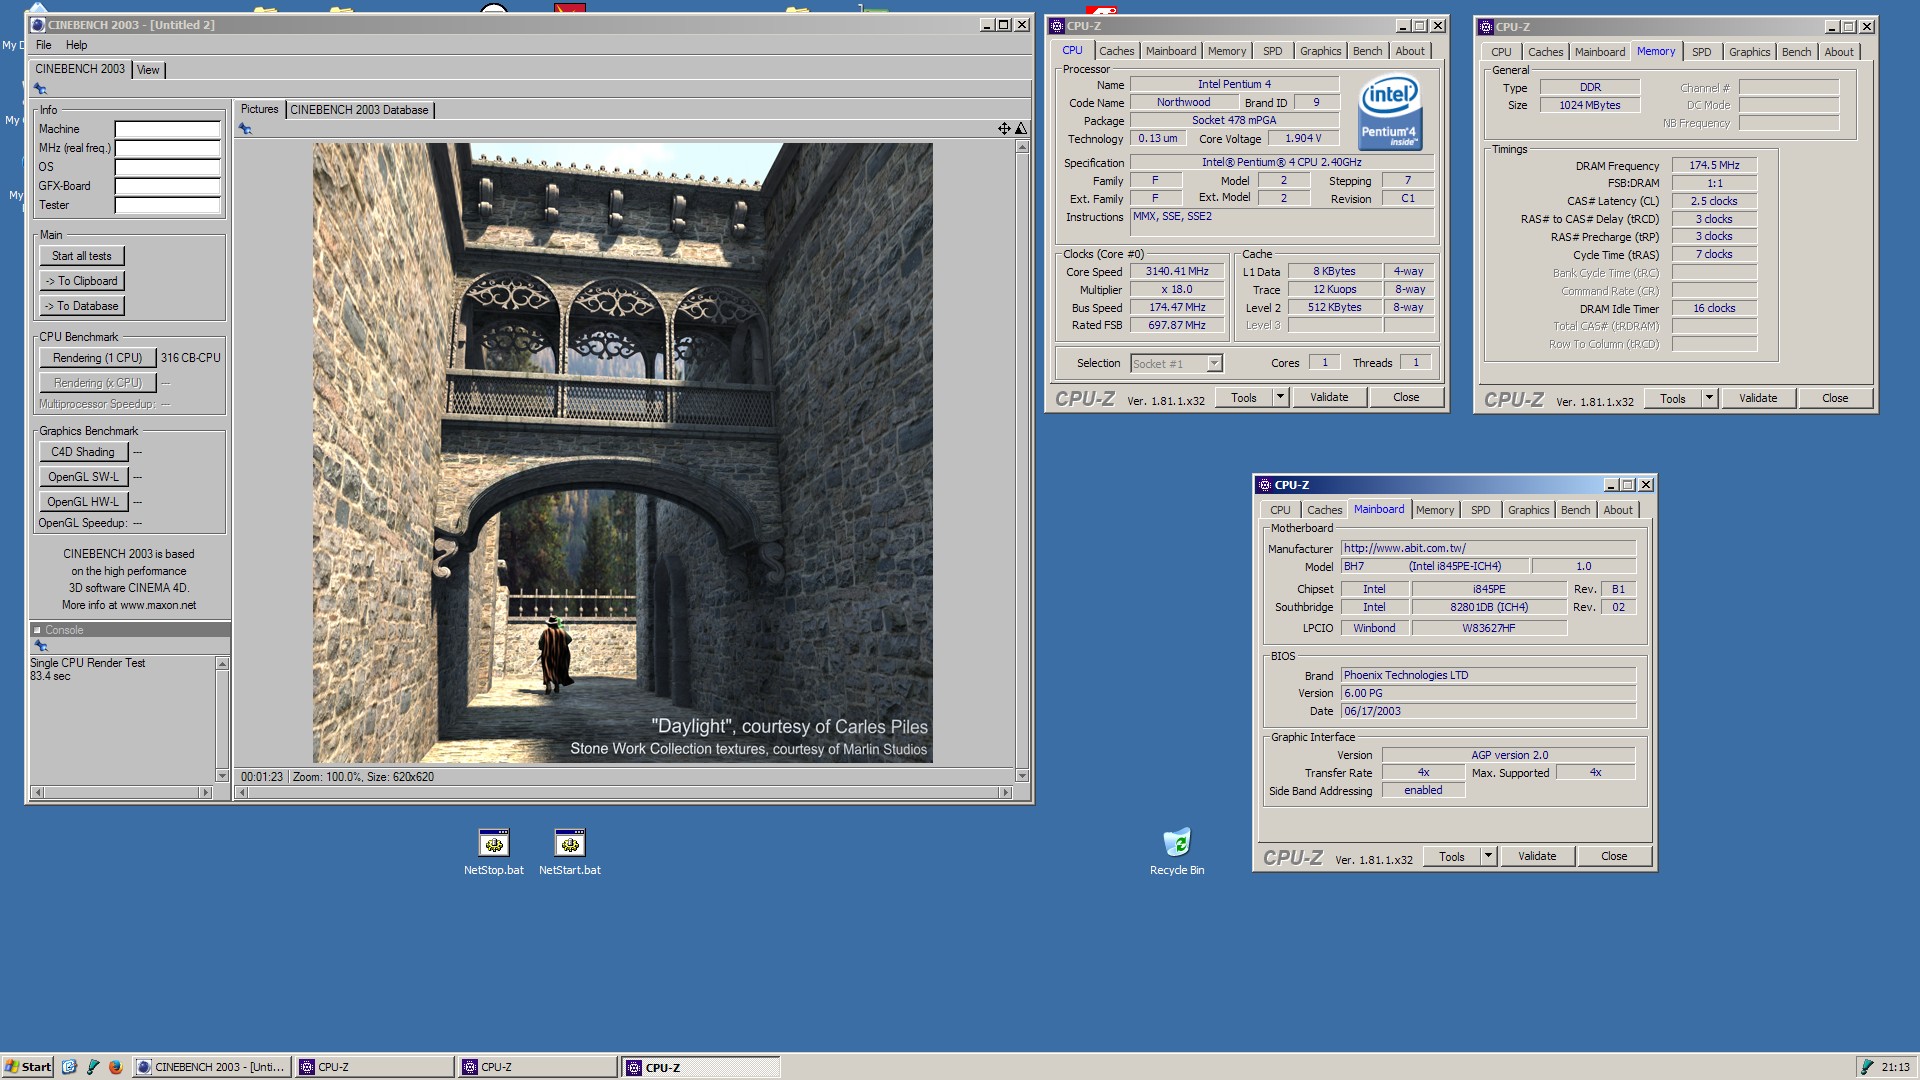Click the MHz (real freq.) input field

tap(167, 148)
